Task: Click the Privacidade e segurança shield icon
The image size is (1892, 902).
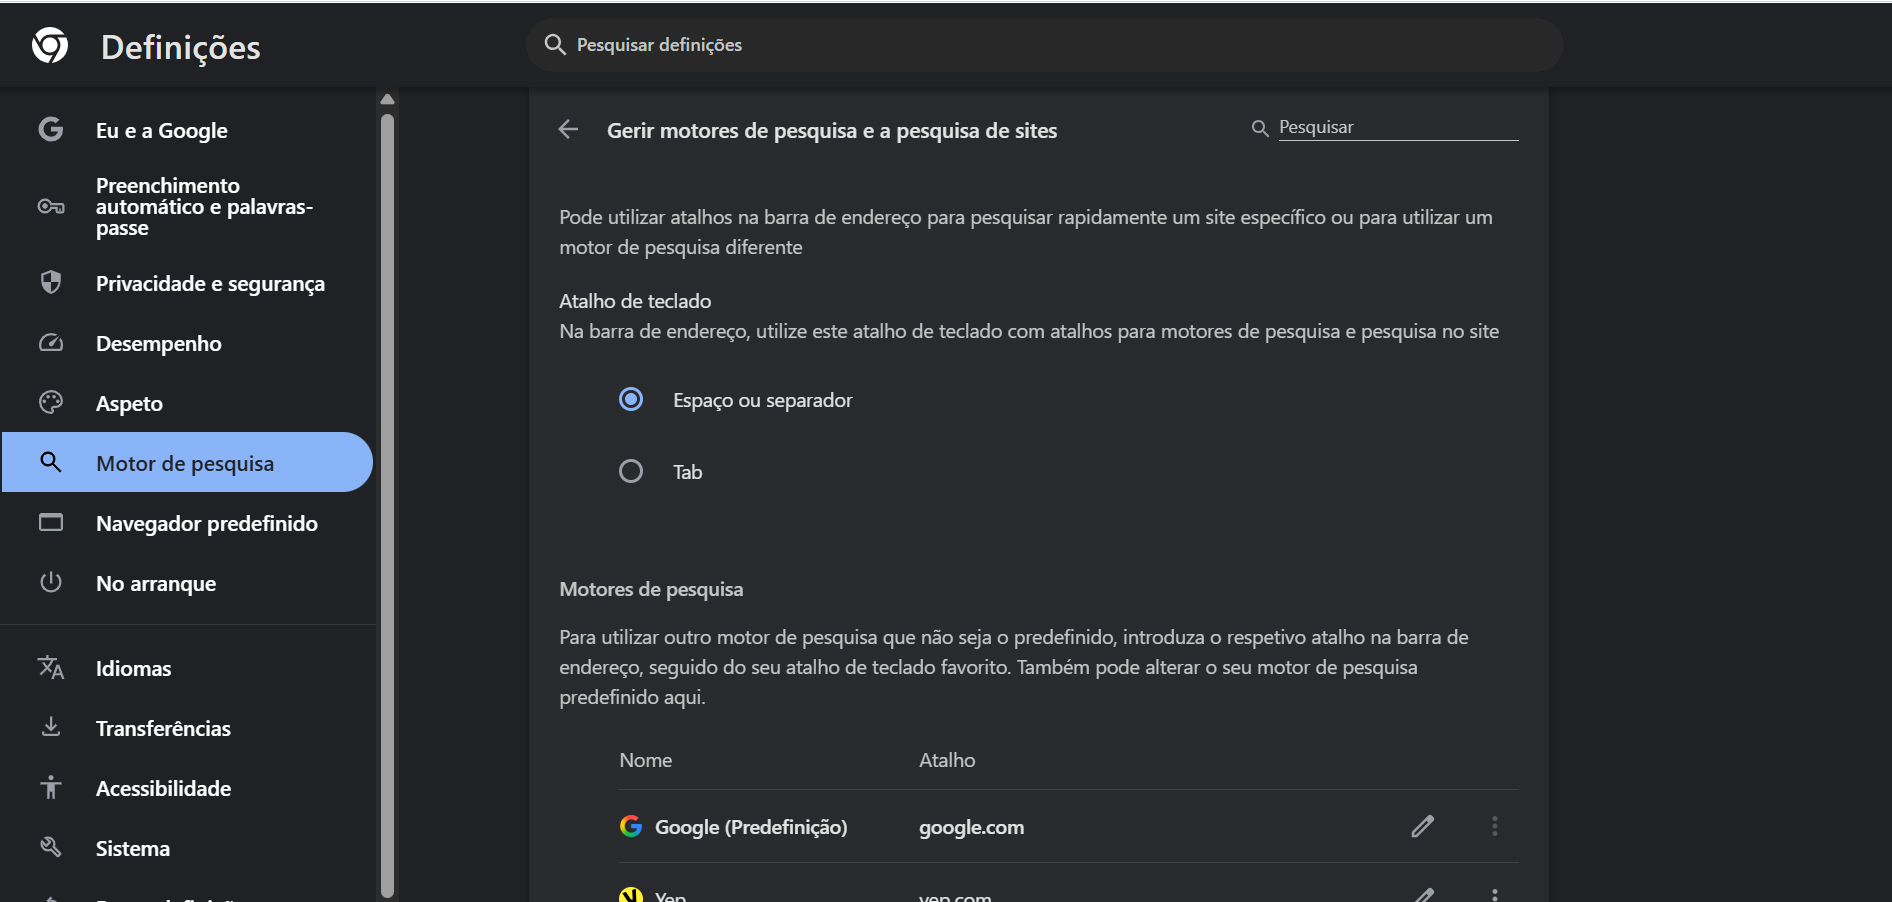Action: pyautogui.click(x=51, y=283)
